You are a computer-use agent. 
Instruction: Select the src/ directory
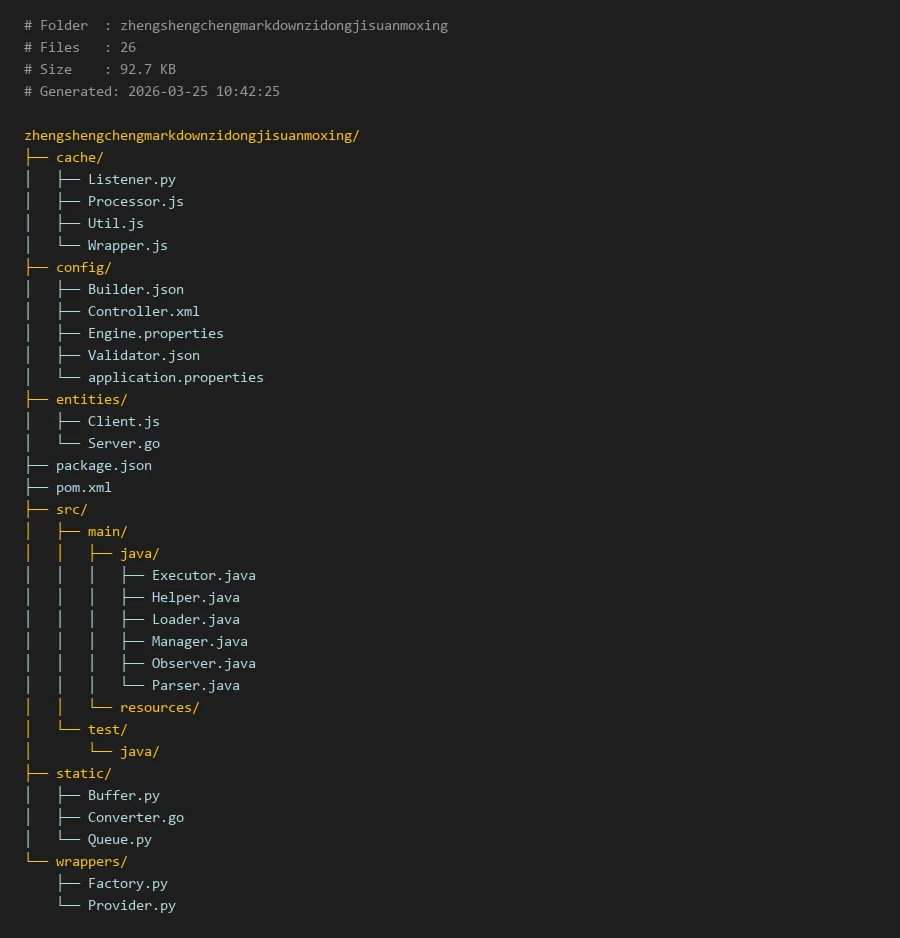click(71, 509)
